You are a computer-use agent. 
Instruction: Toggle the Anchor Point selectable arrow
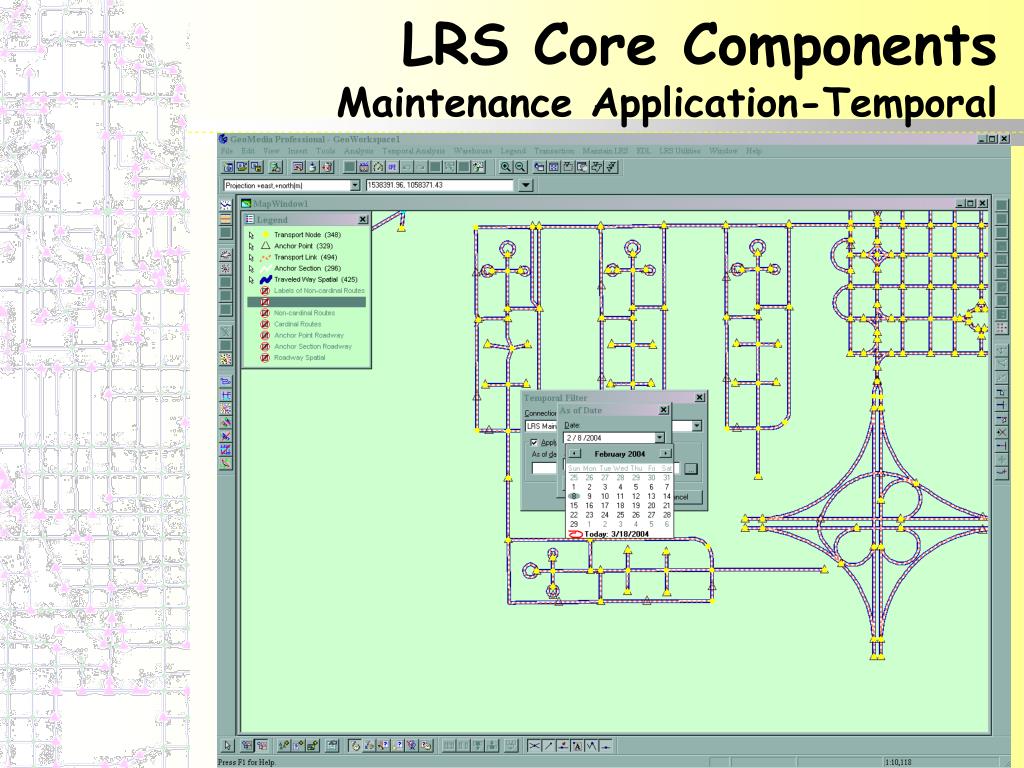(251, 246)
